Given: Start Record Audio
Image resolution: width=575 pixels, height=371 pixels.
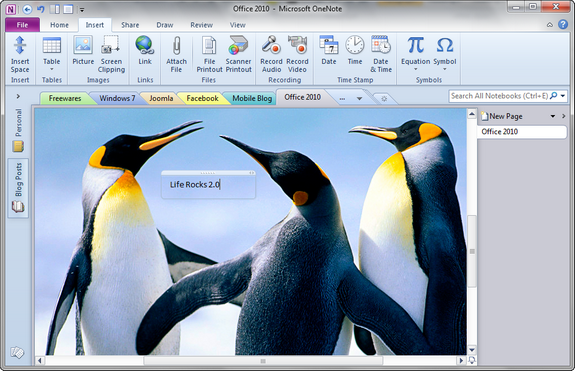Looking at the screenshot, I should [271, 54].
